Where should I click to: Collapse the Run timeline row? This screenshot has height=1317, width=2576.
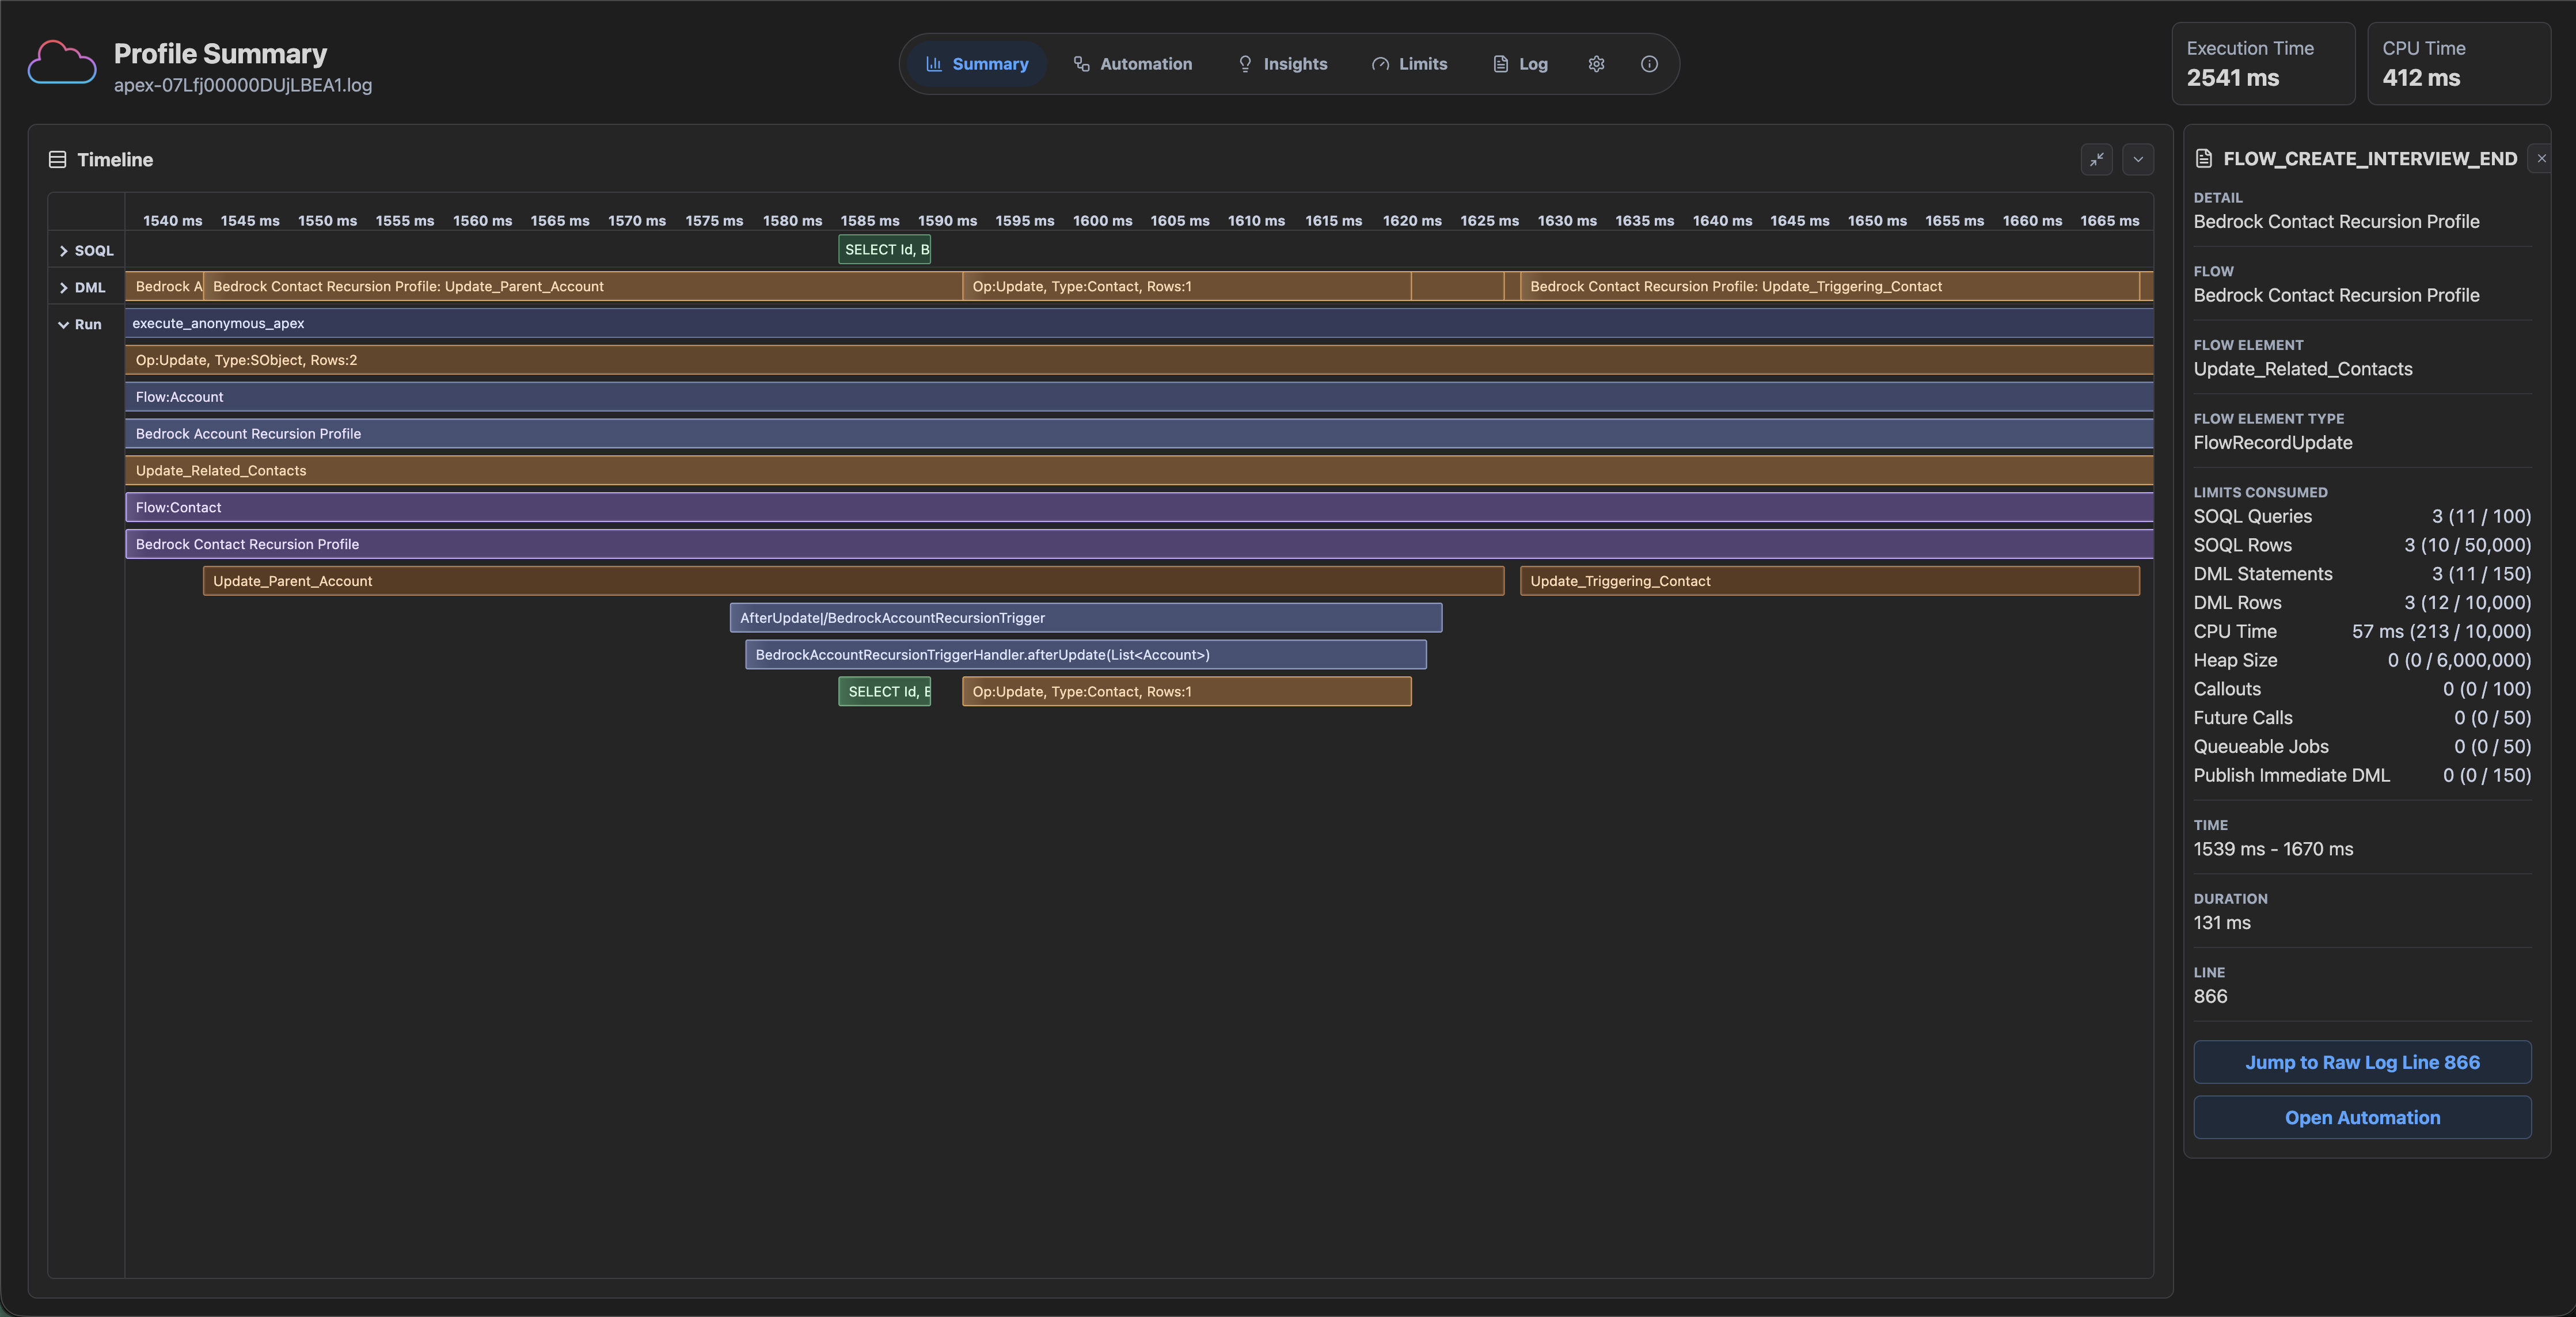click(64, 325)
